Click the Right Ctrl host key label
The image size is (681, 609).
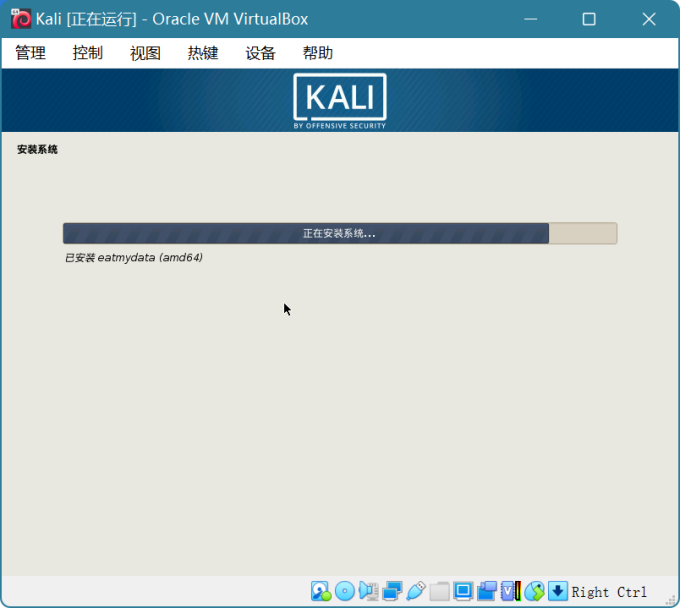(609, 592)
